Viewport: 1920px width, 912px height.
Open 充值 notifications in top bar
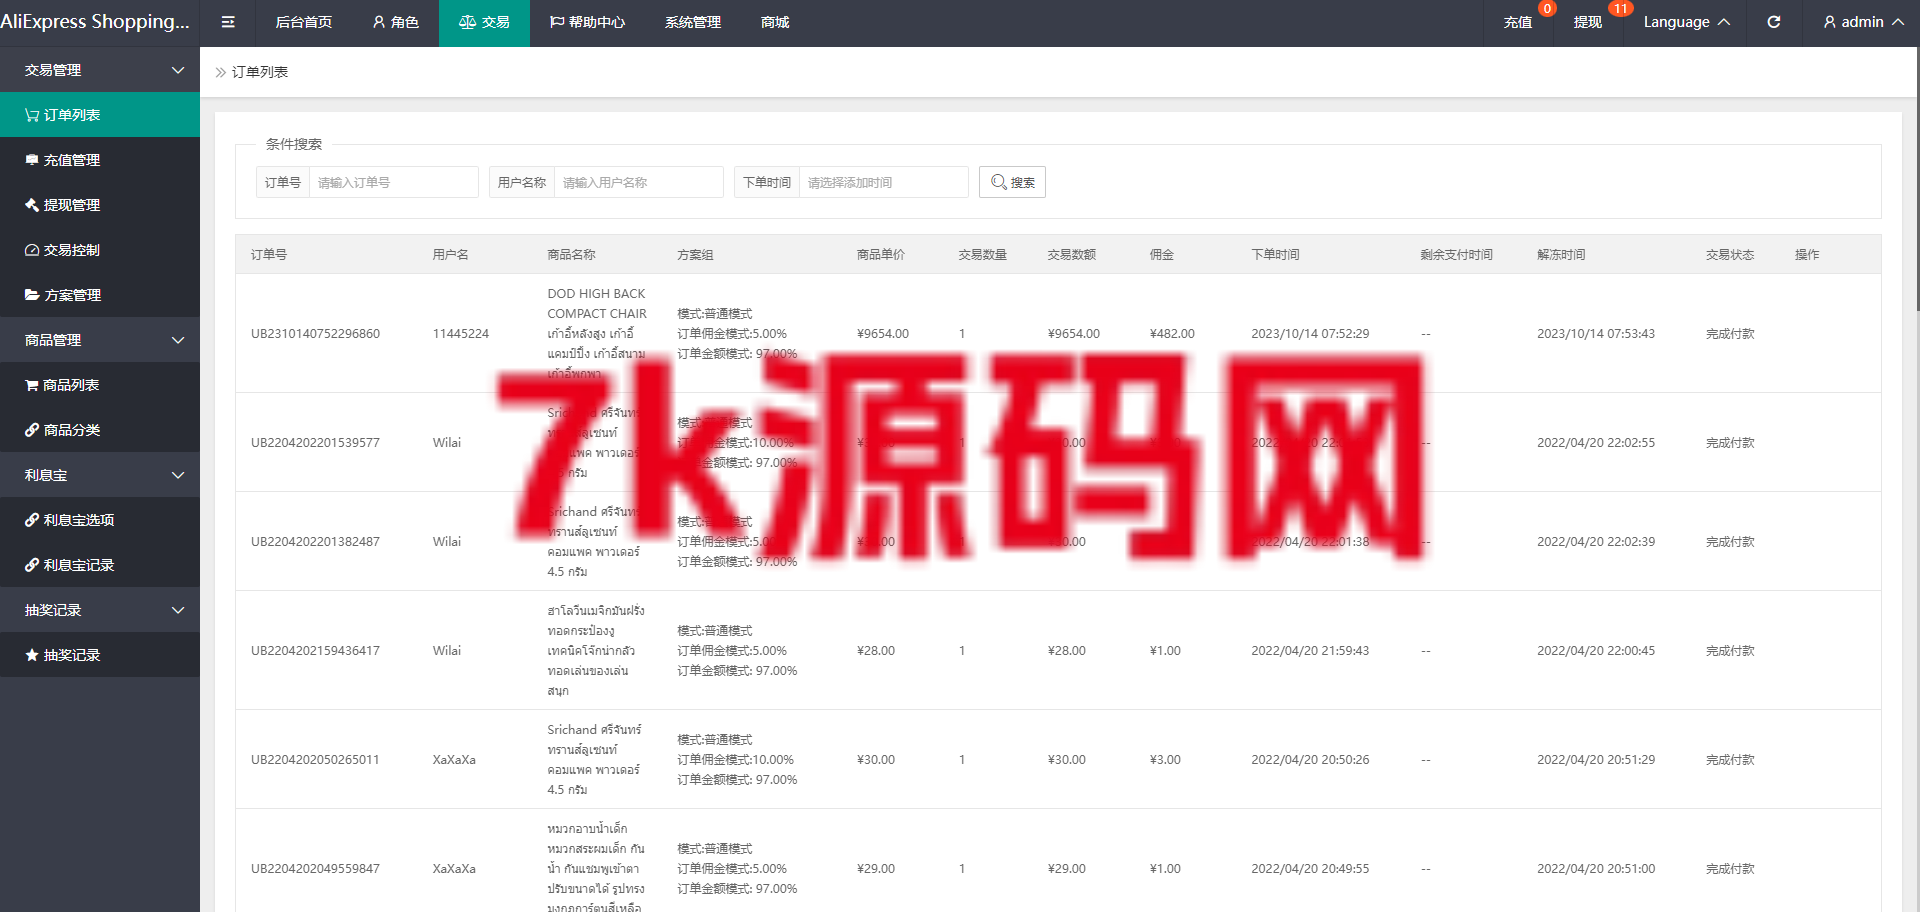coord(1518,22)
